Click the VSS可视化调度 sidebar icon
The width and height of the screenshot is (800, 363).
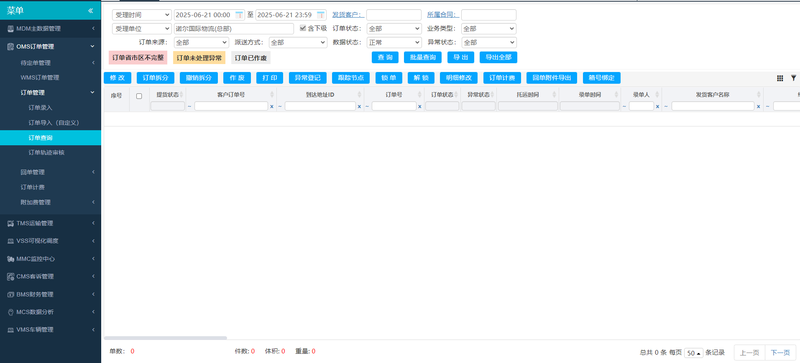pyautogui.click(x=11, y=241)
